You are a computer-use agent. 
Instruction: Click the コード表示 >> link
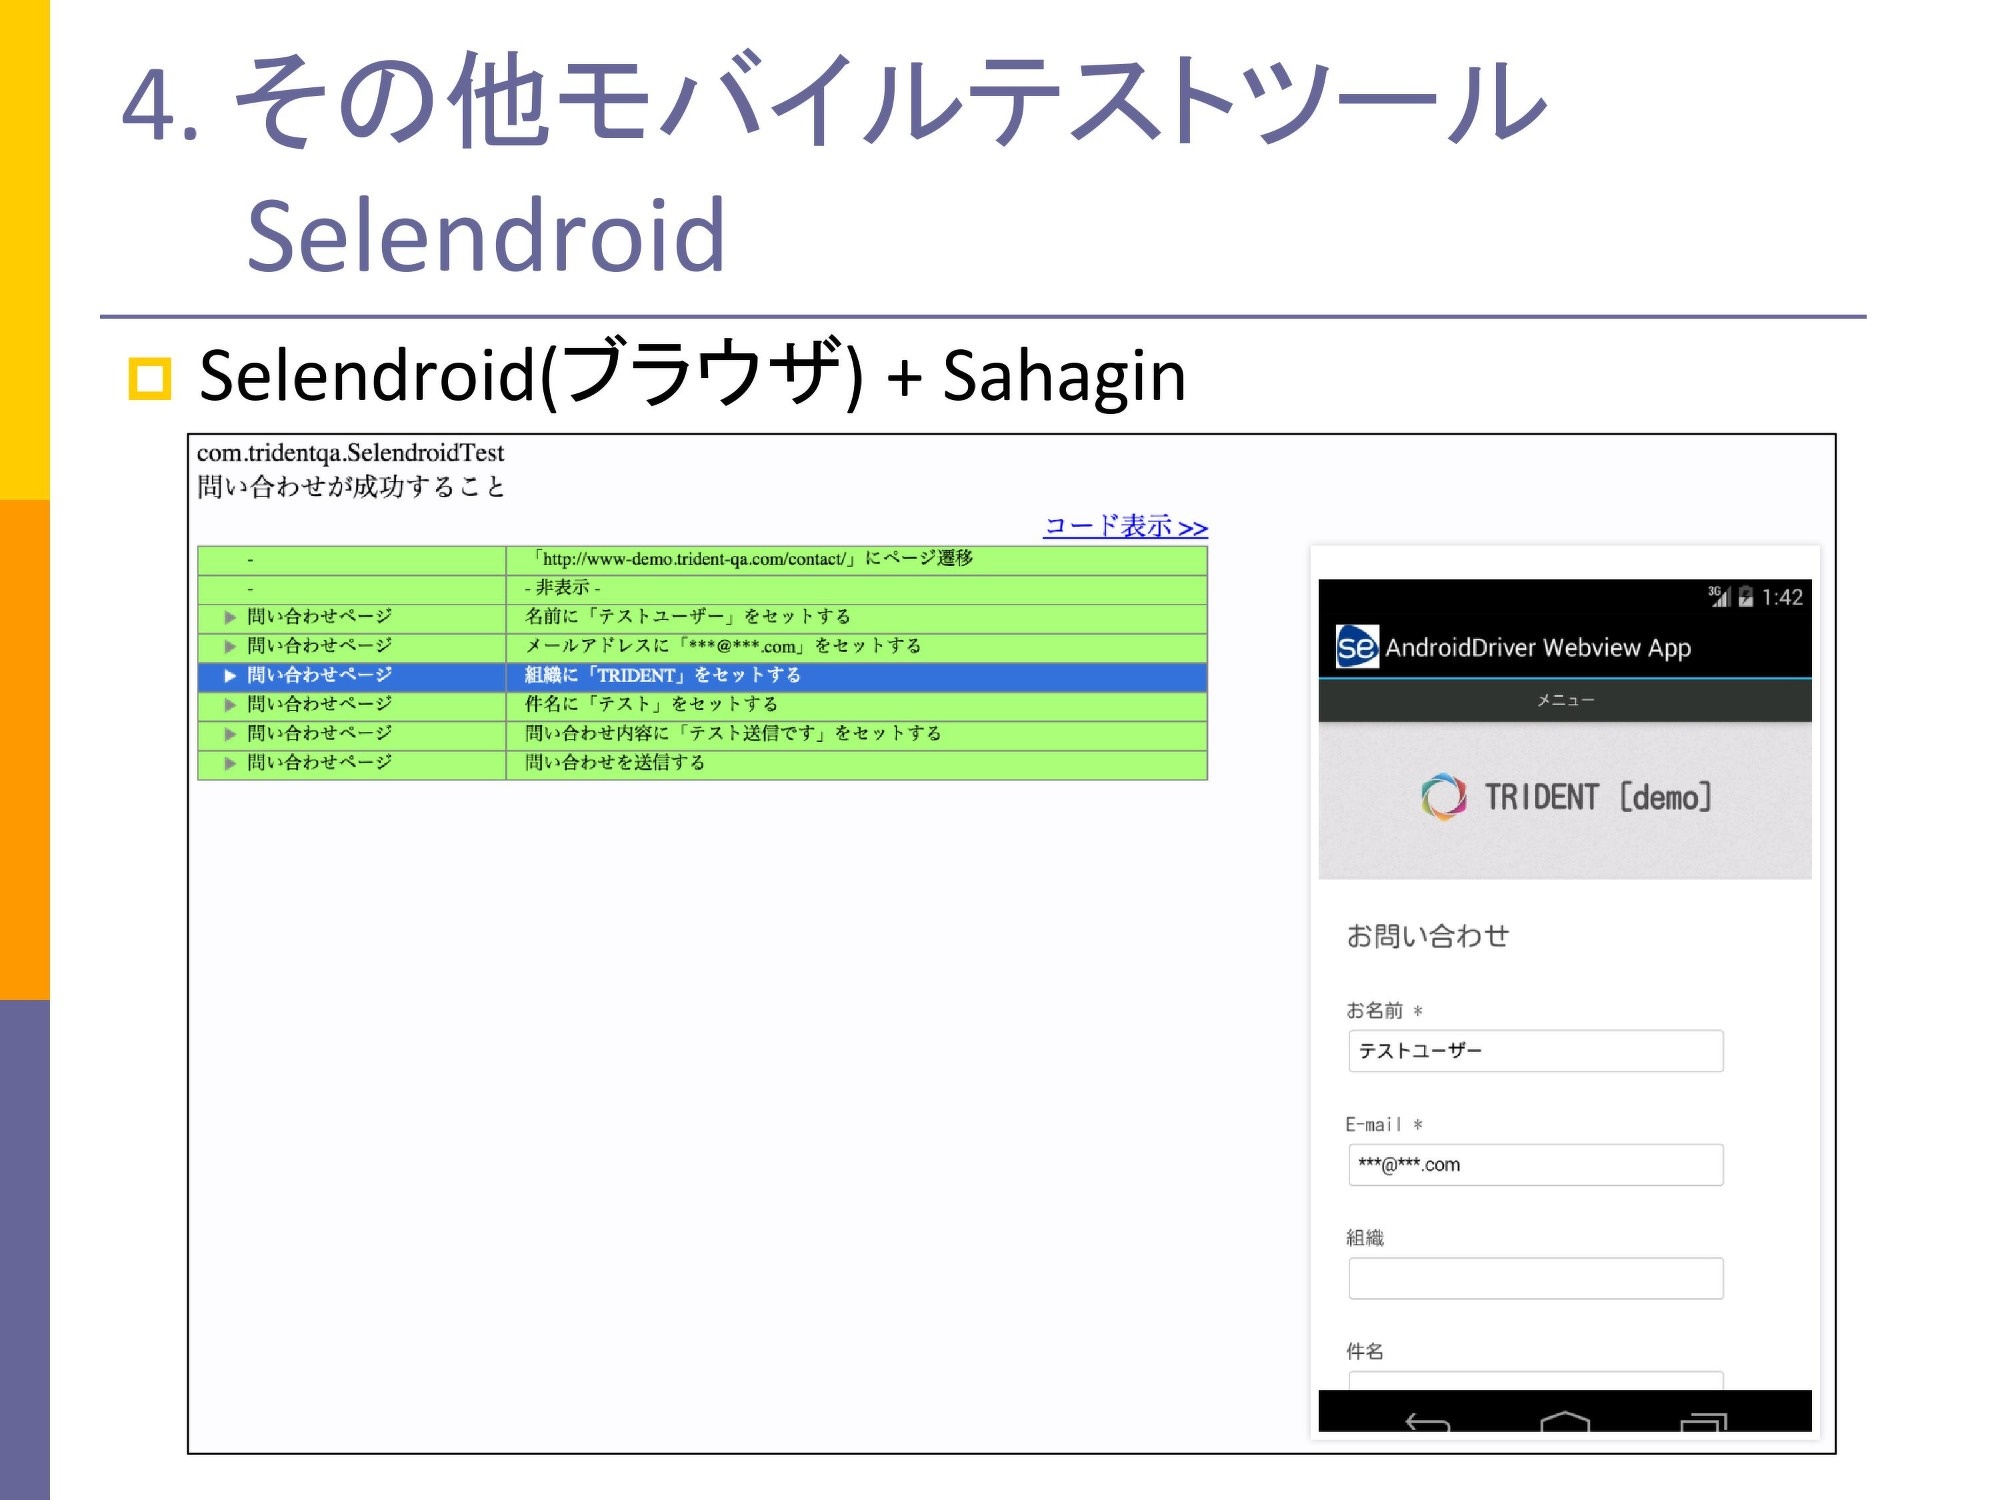click(x=1125, y=526)
